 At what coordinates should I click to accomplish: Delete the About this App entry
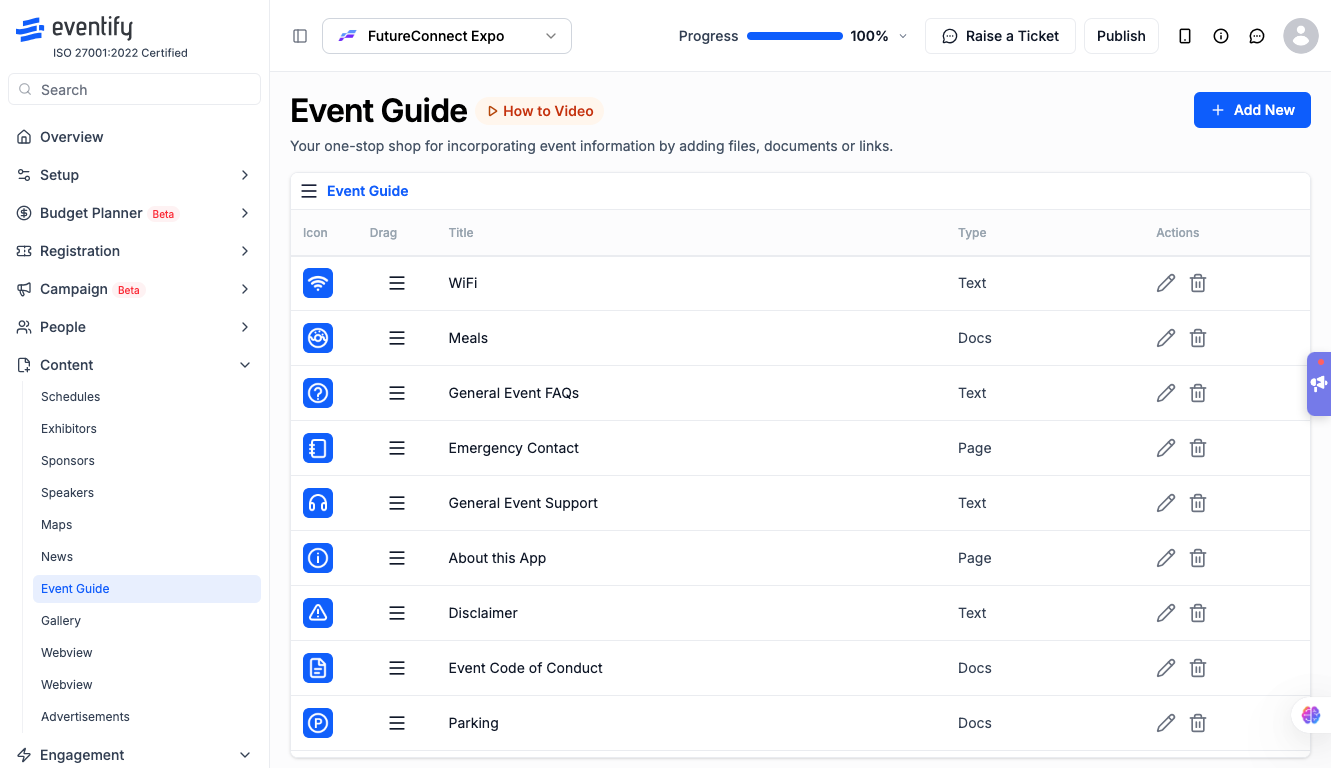click(1198, 558)
